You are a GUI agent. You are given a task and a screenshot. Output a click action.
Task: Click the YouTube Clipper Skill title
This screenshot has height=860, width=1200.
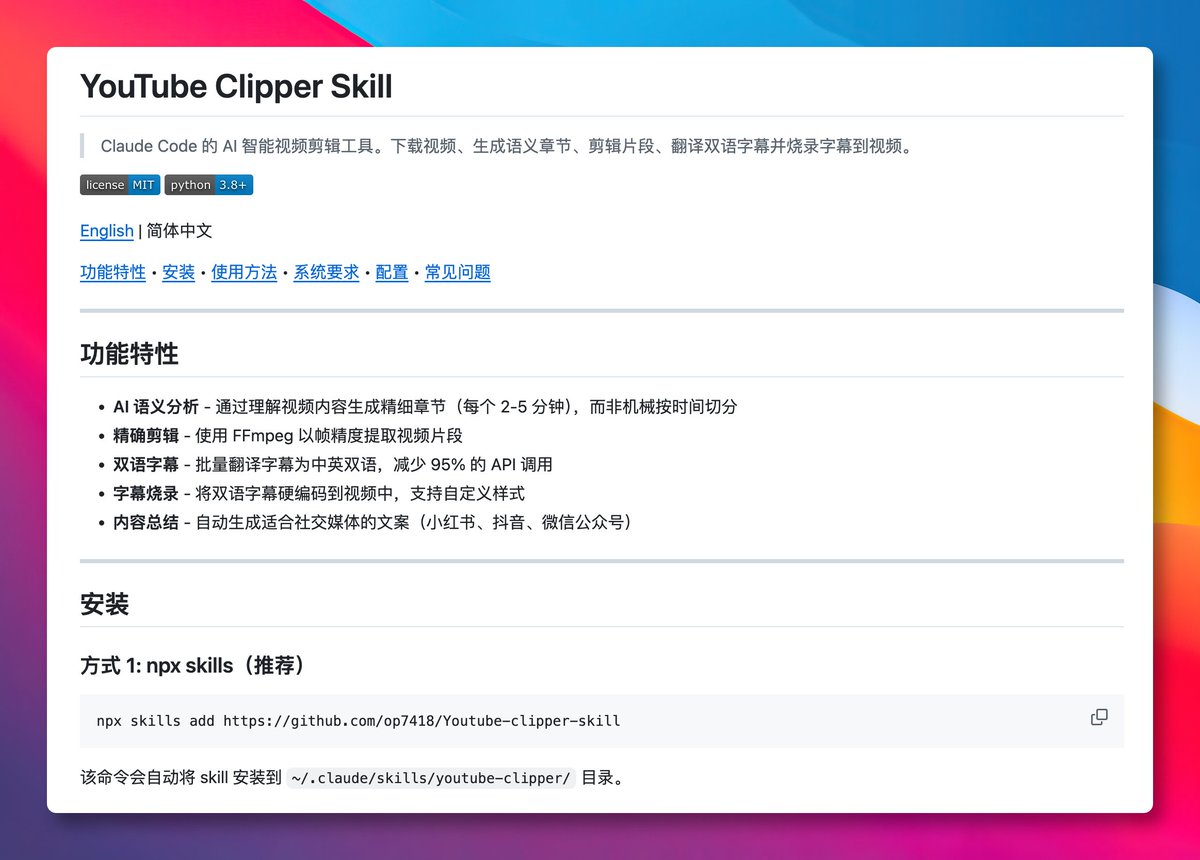click(236, 87)
